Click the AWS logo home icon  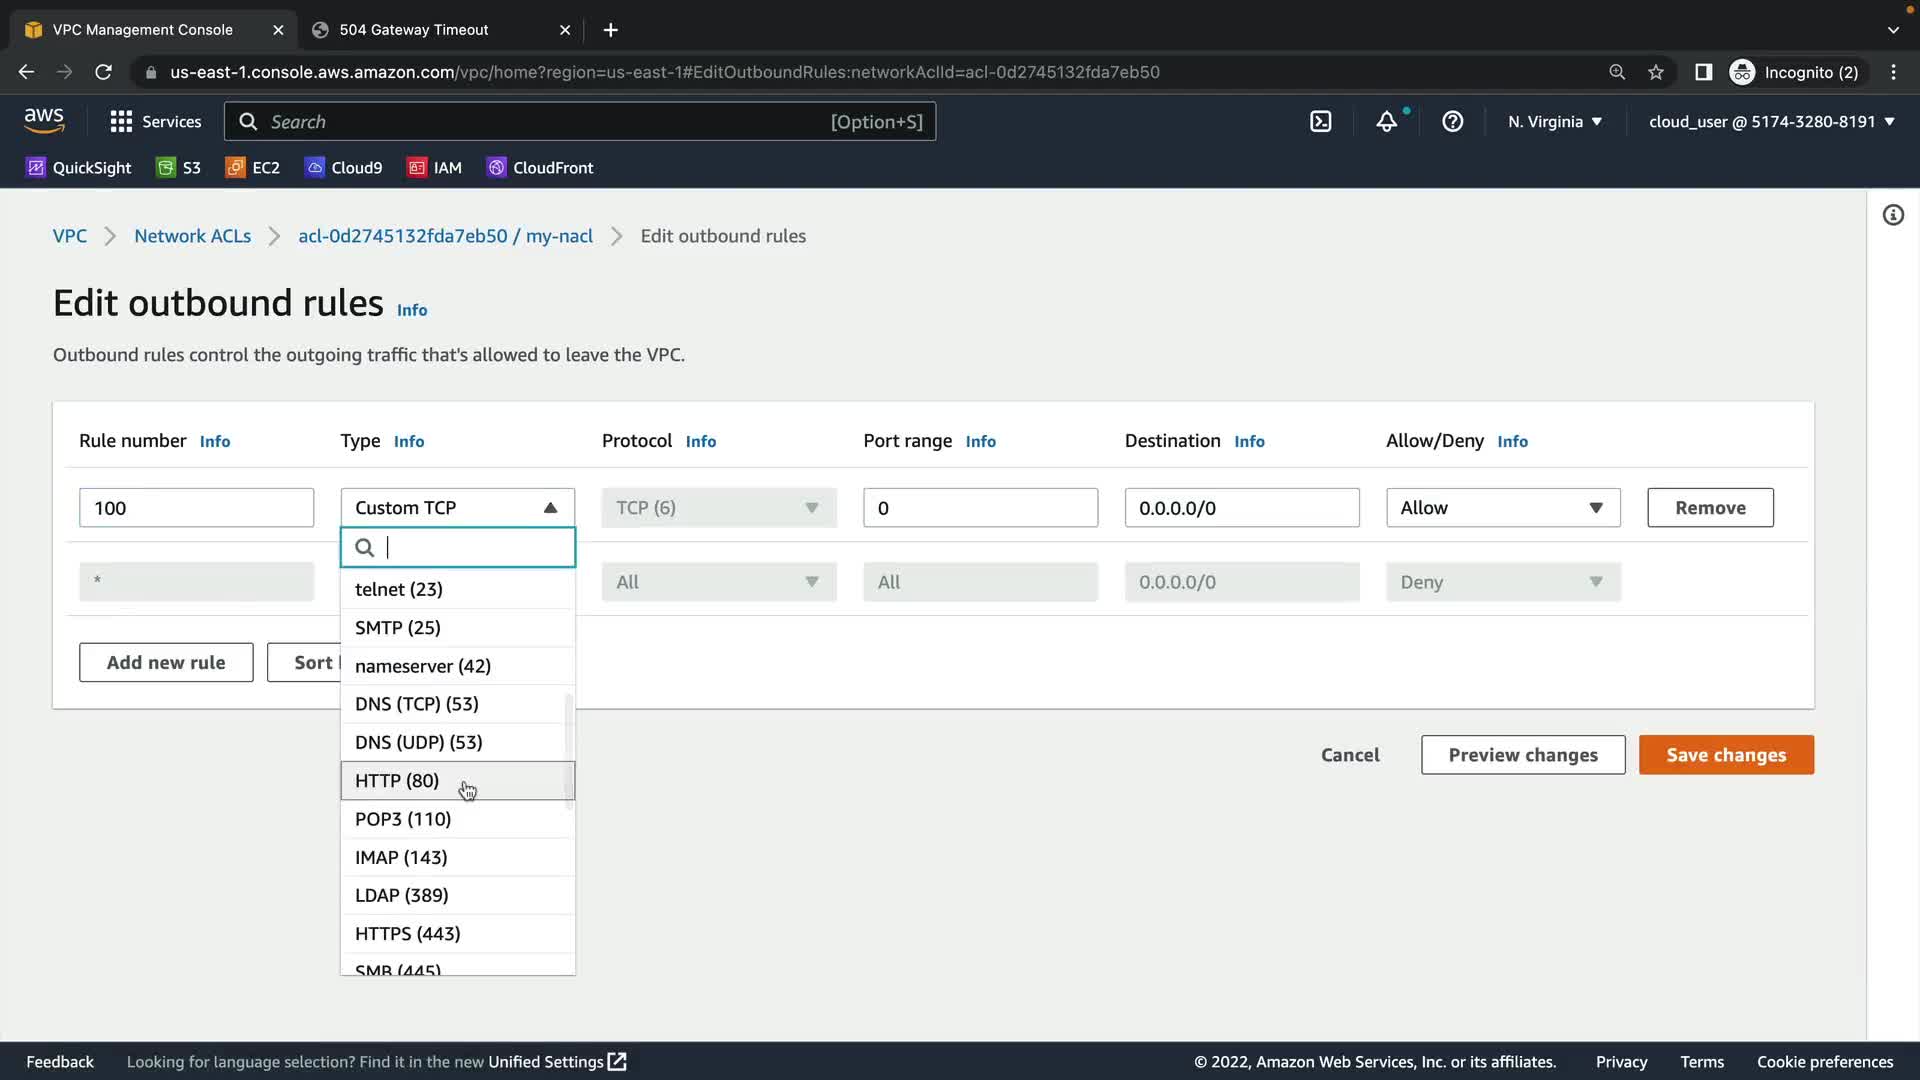(44, 121)
